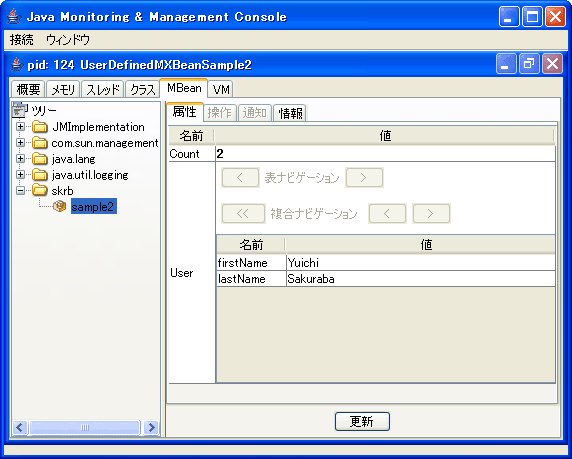Expand the JMImplementation tree node
Screen dimensions: 572x459
(21, 127)
